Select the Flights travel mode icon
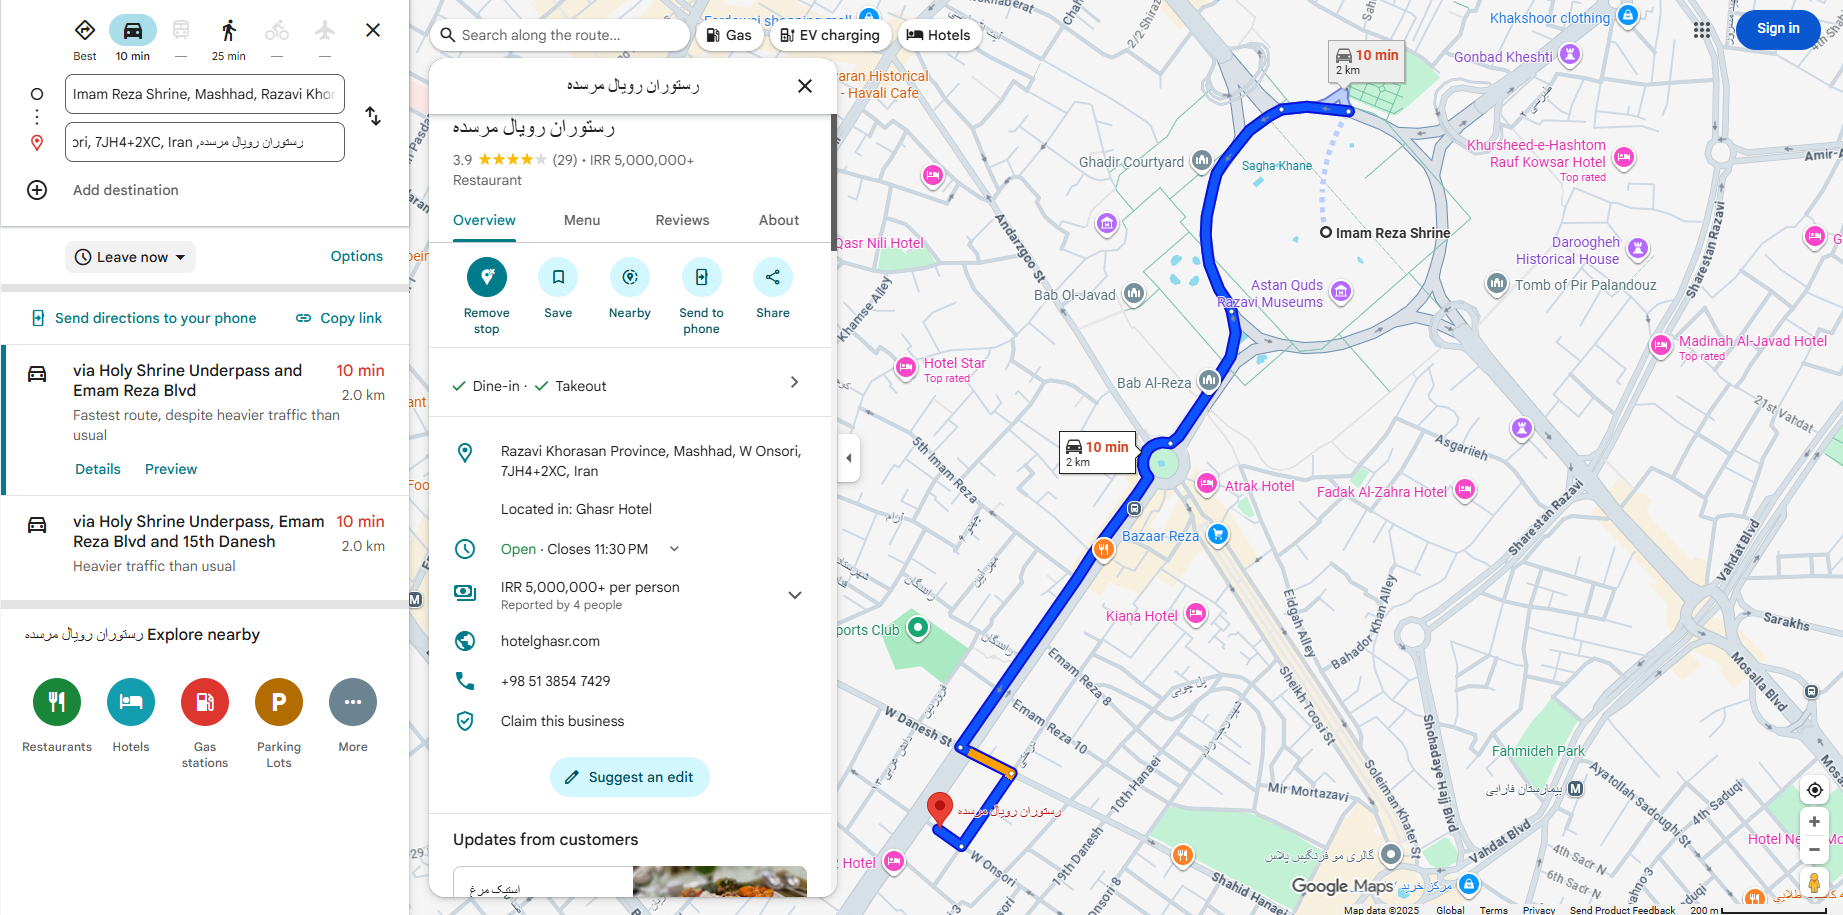 point(325,30)
